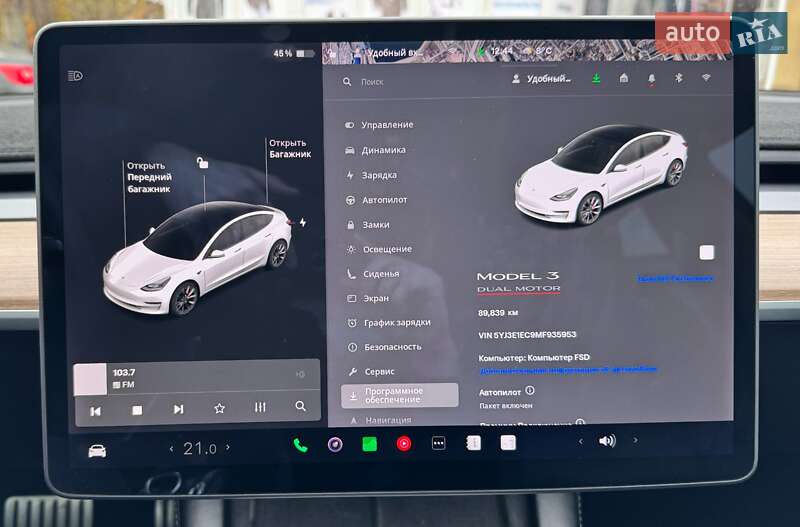Tap the speaker volume icon
This screenshot has width=800, height=527.
click(x=607, y=441)
